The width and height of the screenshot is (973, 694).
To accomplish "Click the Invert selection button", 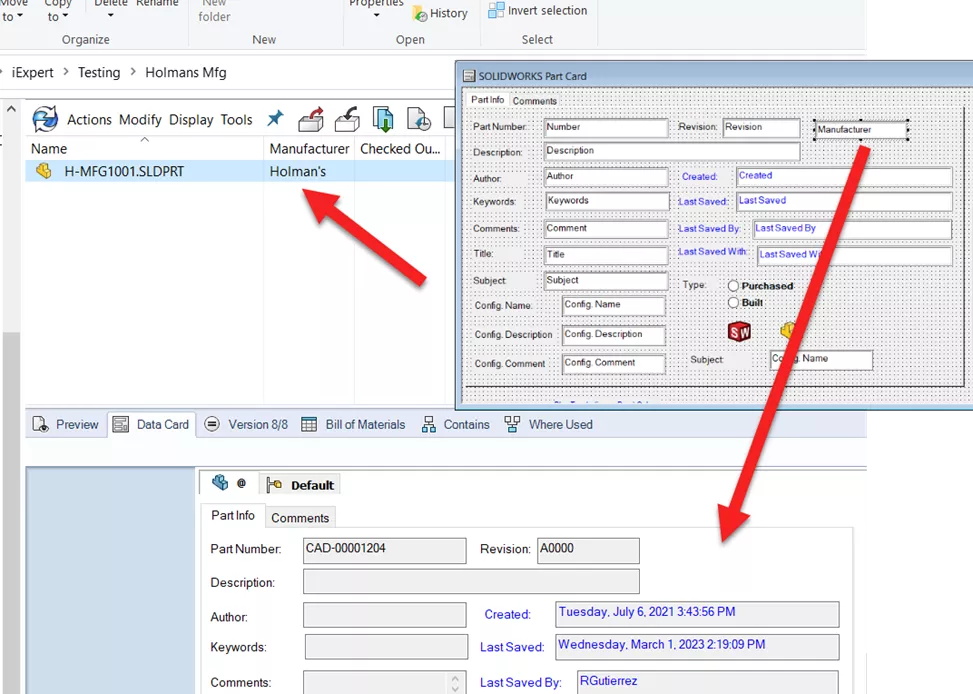I will coord(538,11).
